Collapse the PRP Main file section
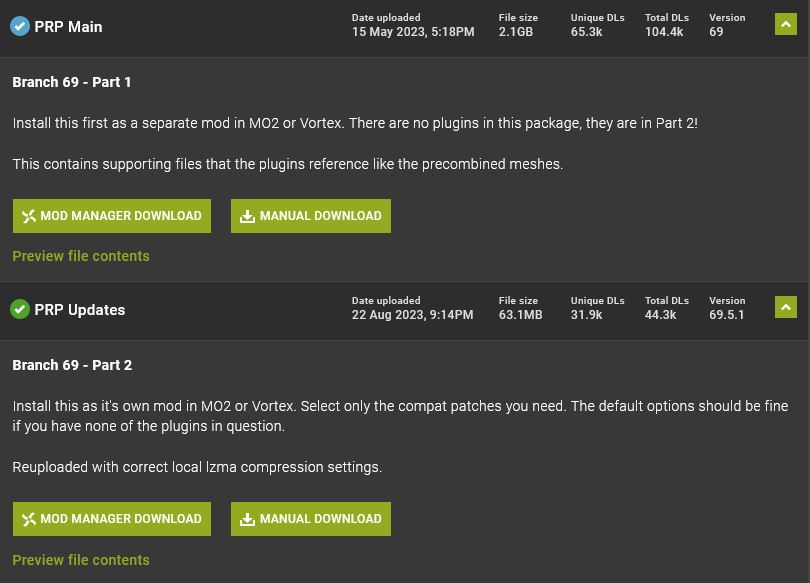The width and height of the screenshot is (810, 583). pyautogui.click(x=786, y=24)
